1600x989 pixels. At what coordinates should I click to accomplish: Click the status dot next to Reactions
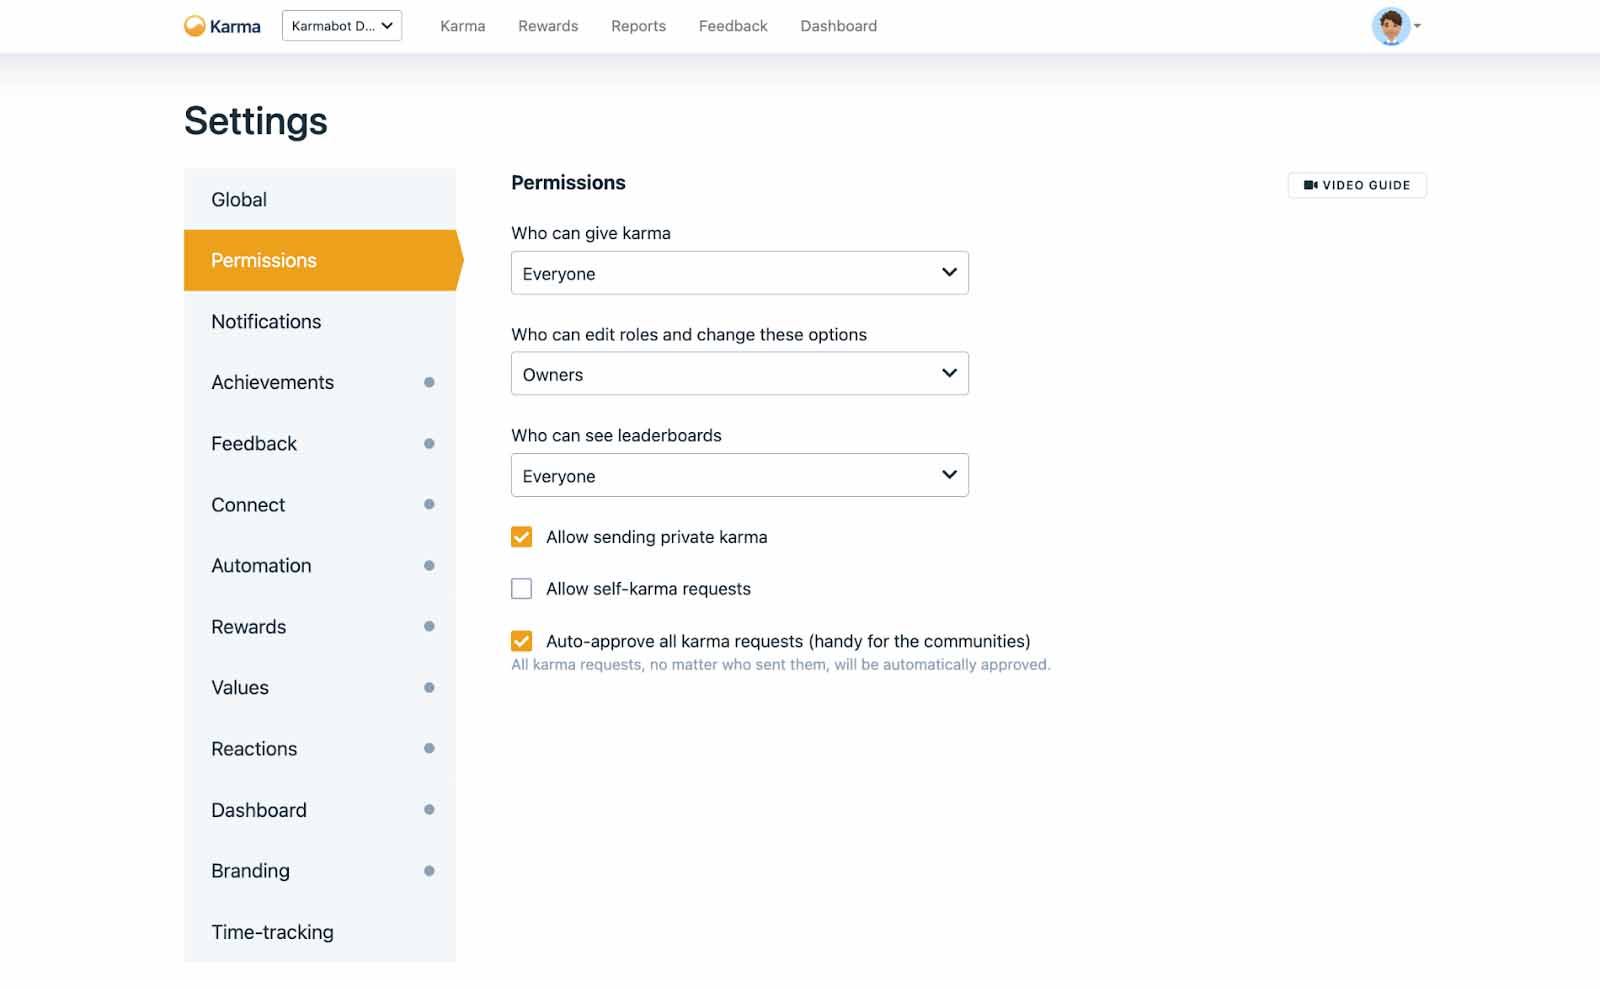tap(430, 749)
